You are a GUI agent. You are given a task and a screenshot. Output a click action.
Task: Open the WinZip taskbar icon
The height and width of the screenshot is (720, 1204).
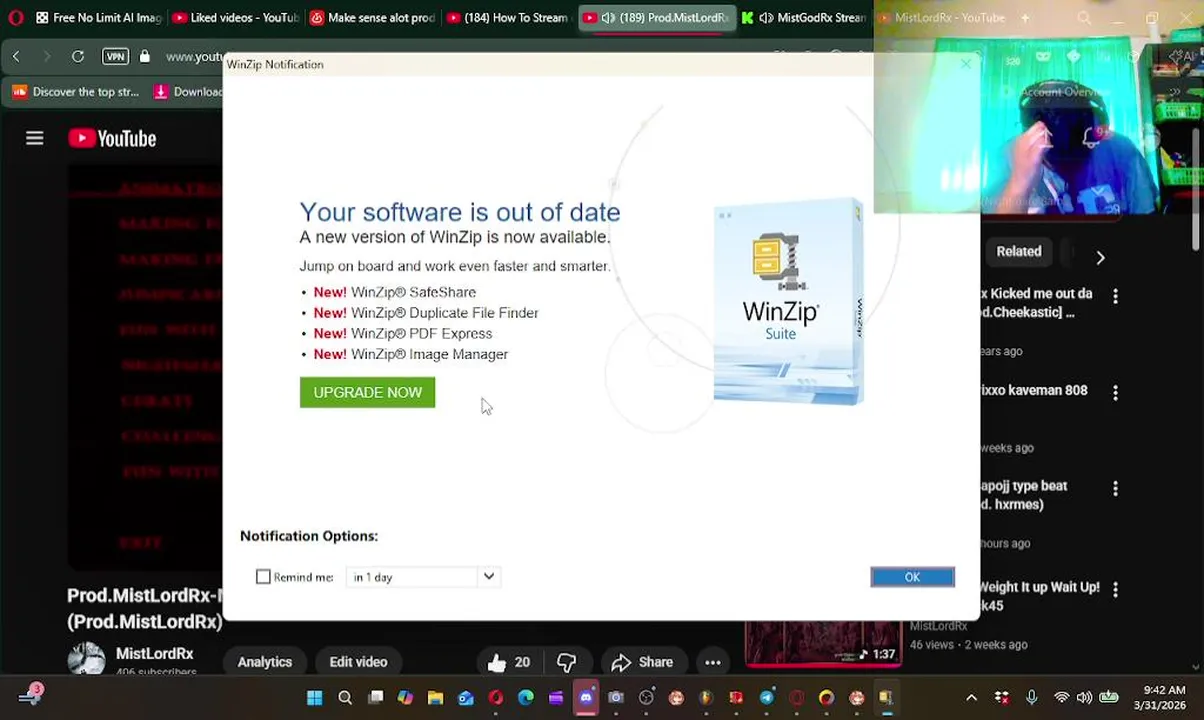(886, 698)
